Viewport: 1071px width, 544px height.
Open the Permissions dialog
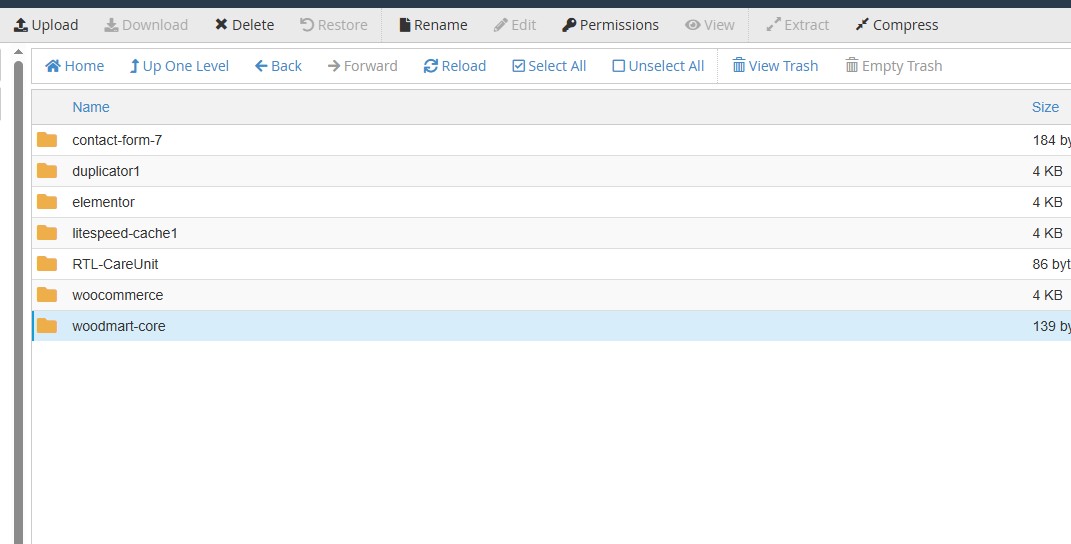click(611, 25)
